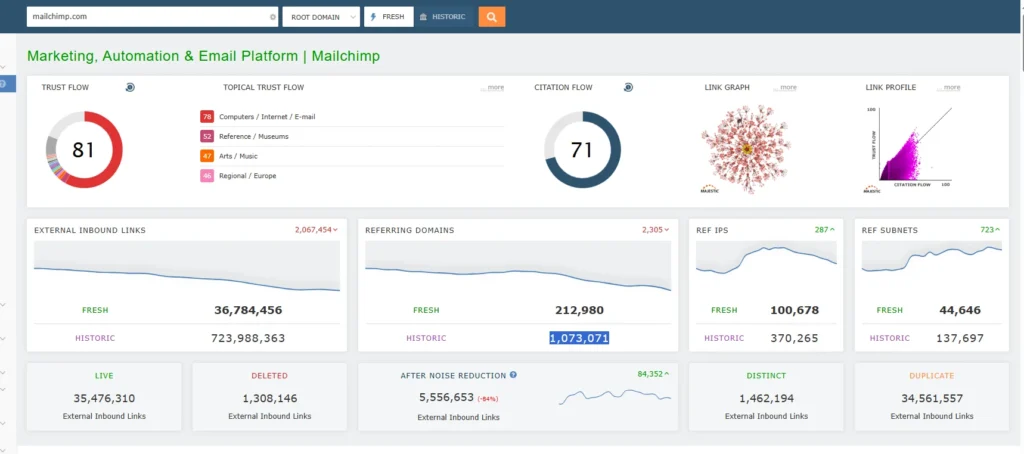This screenshot has width=1024, height=454.
Task: Expand the External Inbound Links change indicator
Action: point(316,230)
